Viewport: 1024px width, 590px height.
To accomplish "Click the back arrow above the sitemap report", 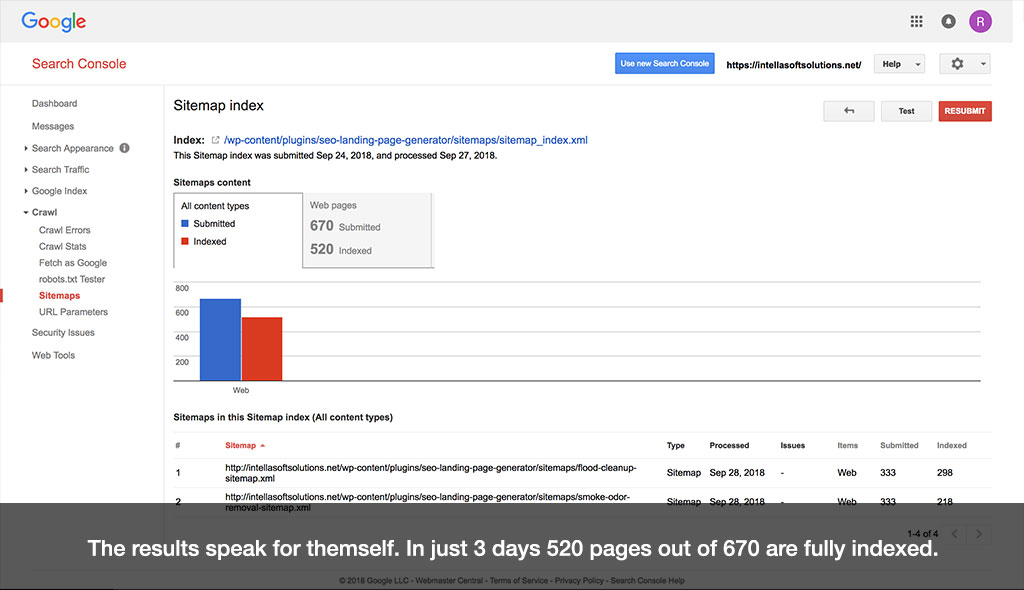I will click(x=848, y=110).
